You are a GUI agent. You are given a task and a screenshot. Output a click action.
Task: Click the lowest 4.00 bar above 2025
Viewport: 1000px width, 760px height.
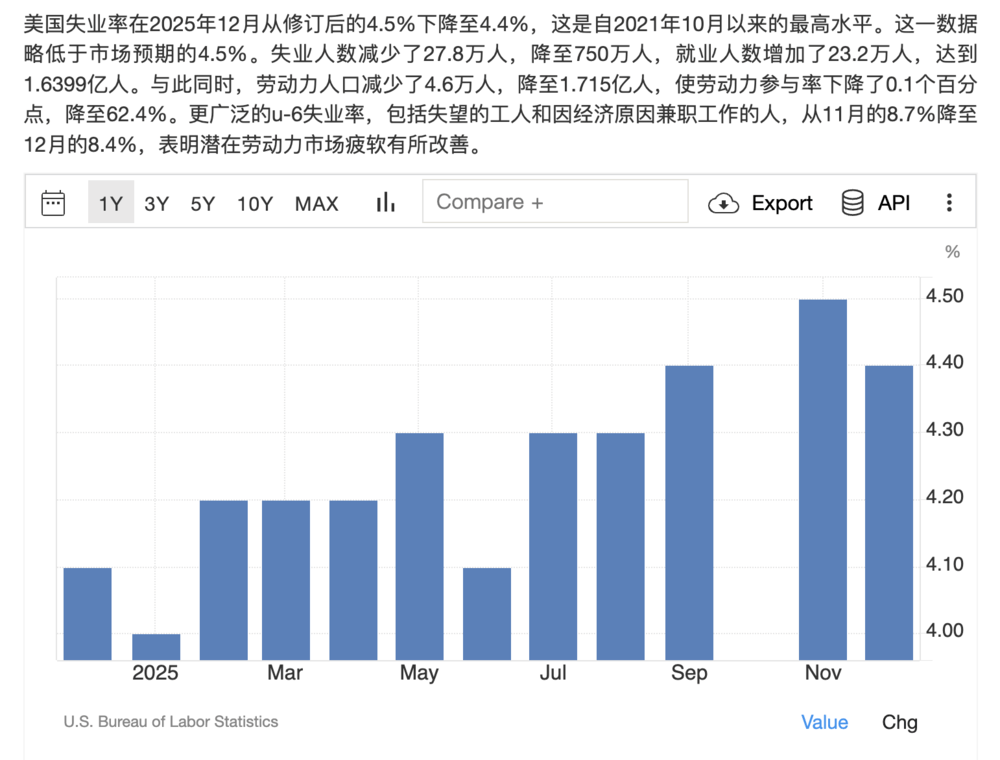(156, 647)
